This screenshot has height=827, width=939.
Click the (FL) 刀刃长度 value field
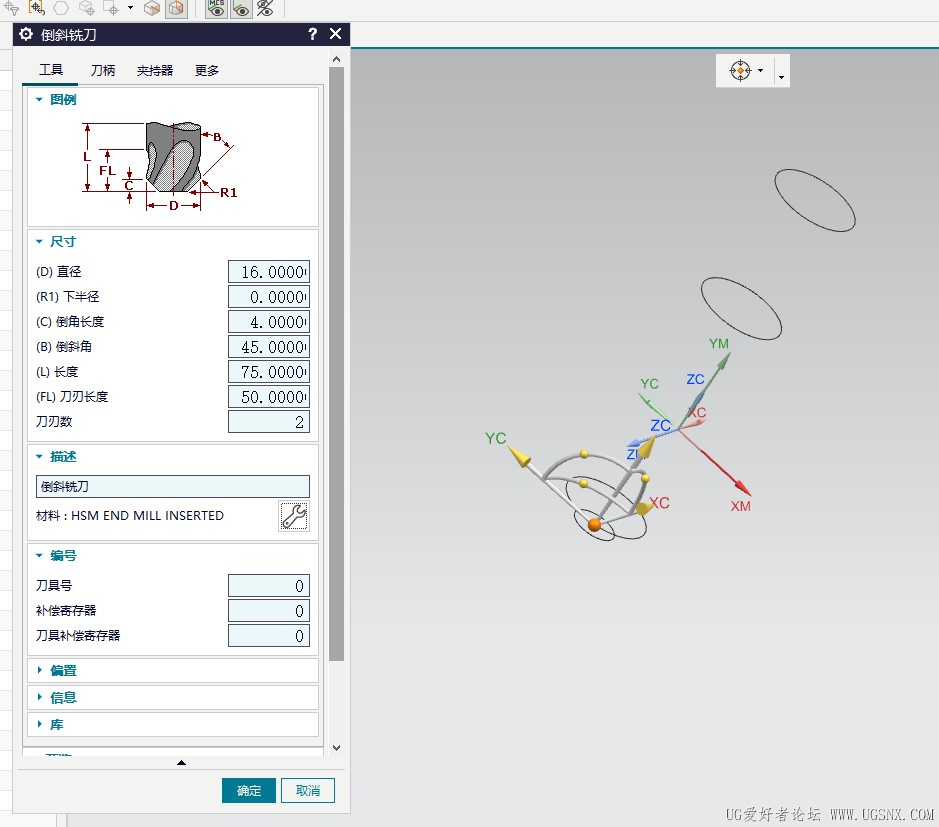(x=269, y=397)
